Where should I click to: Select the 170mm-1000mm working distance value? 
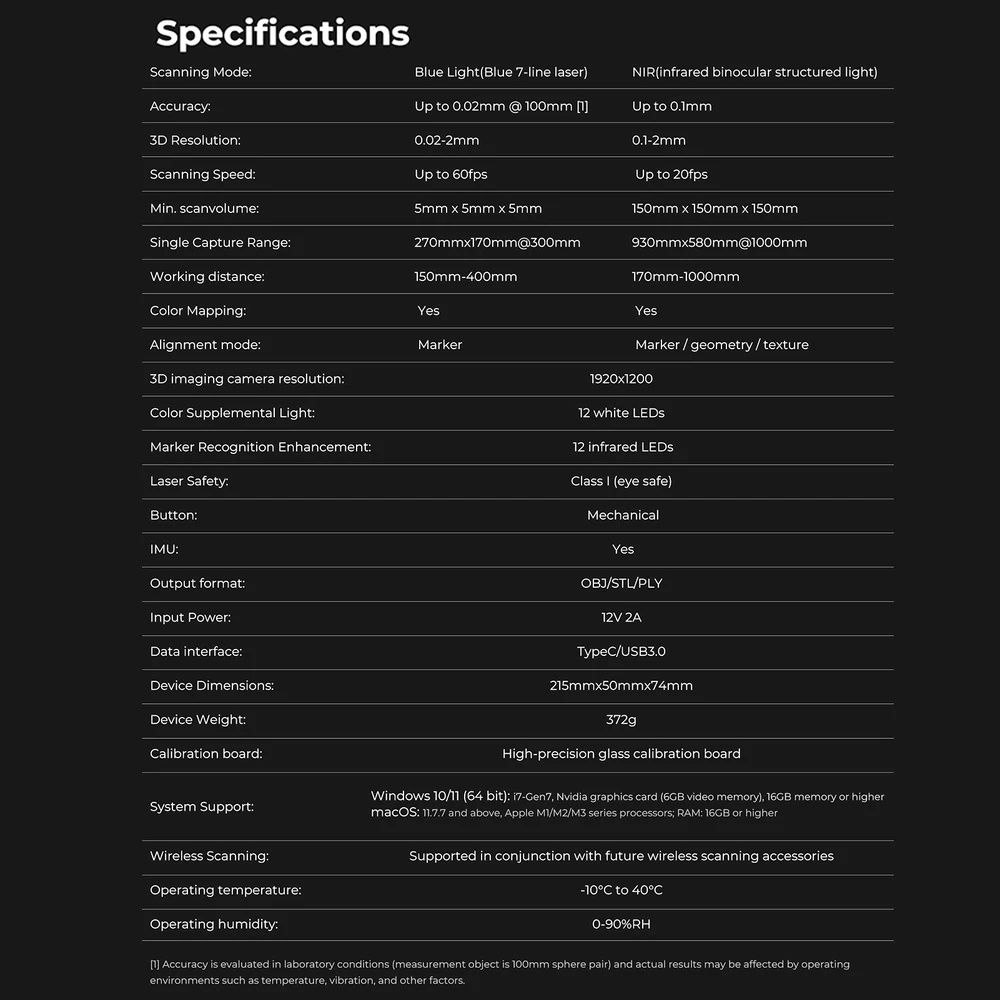point(685,277)
